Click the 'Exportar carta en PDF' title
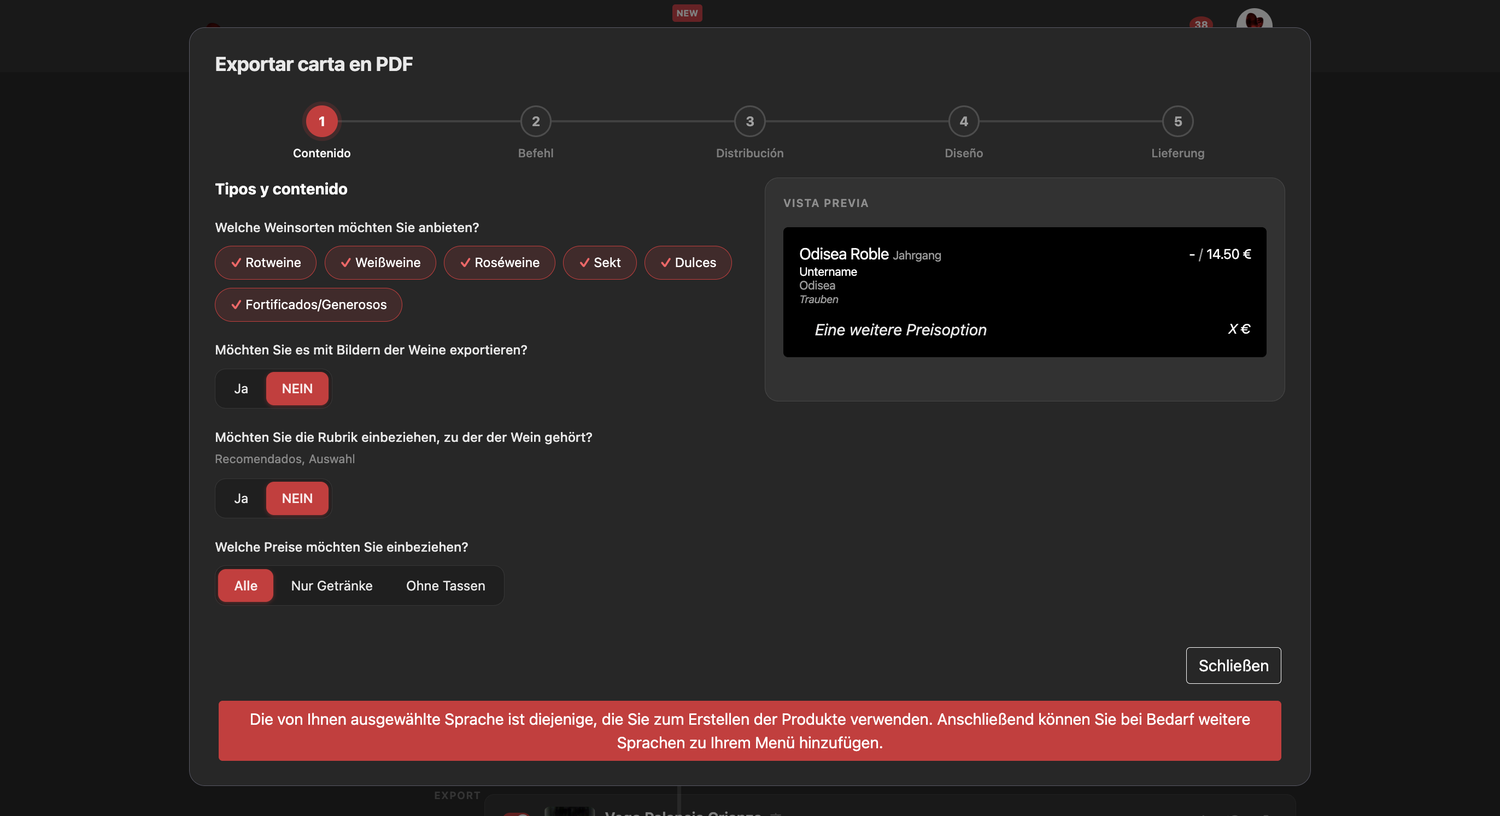The image size is (1500, 816). coord(314,64)
